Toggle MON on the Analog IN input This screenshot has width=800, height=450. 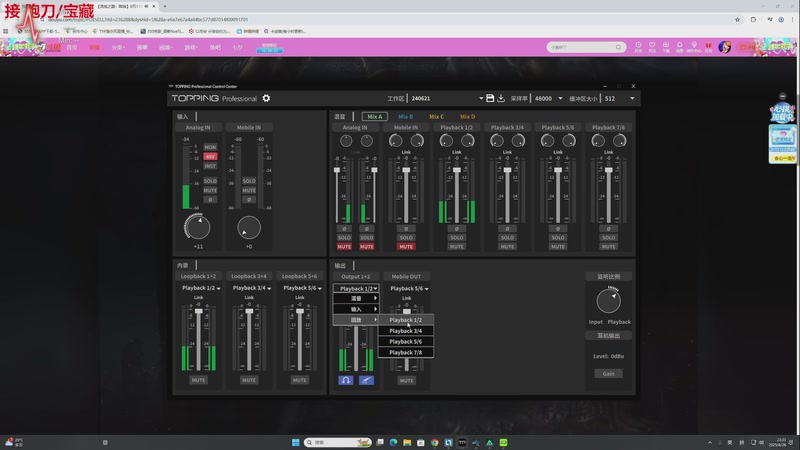coord(210,147)
